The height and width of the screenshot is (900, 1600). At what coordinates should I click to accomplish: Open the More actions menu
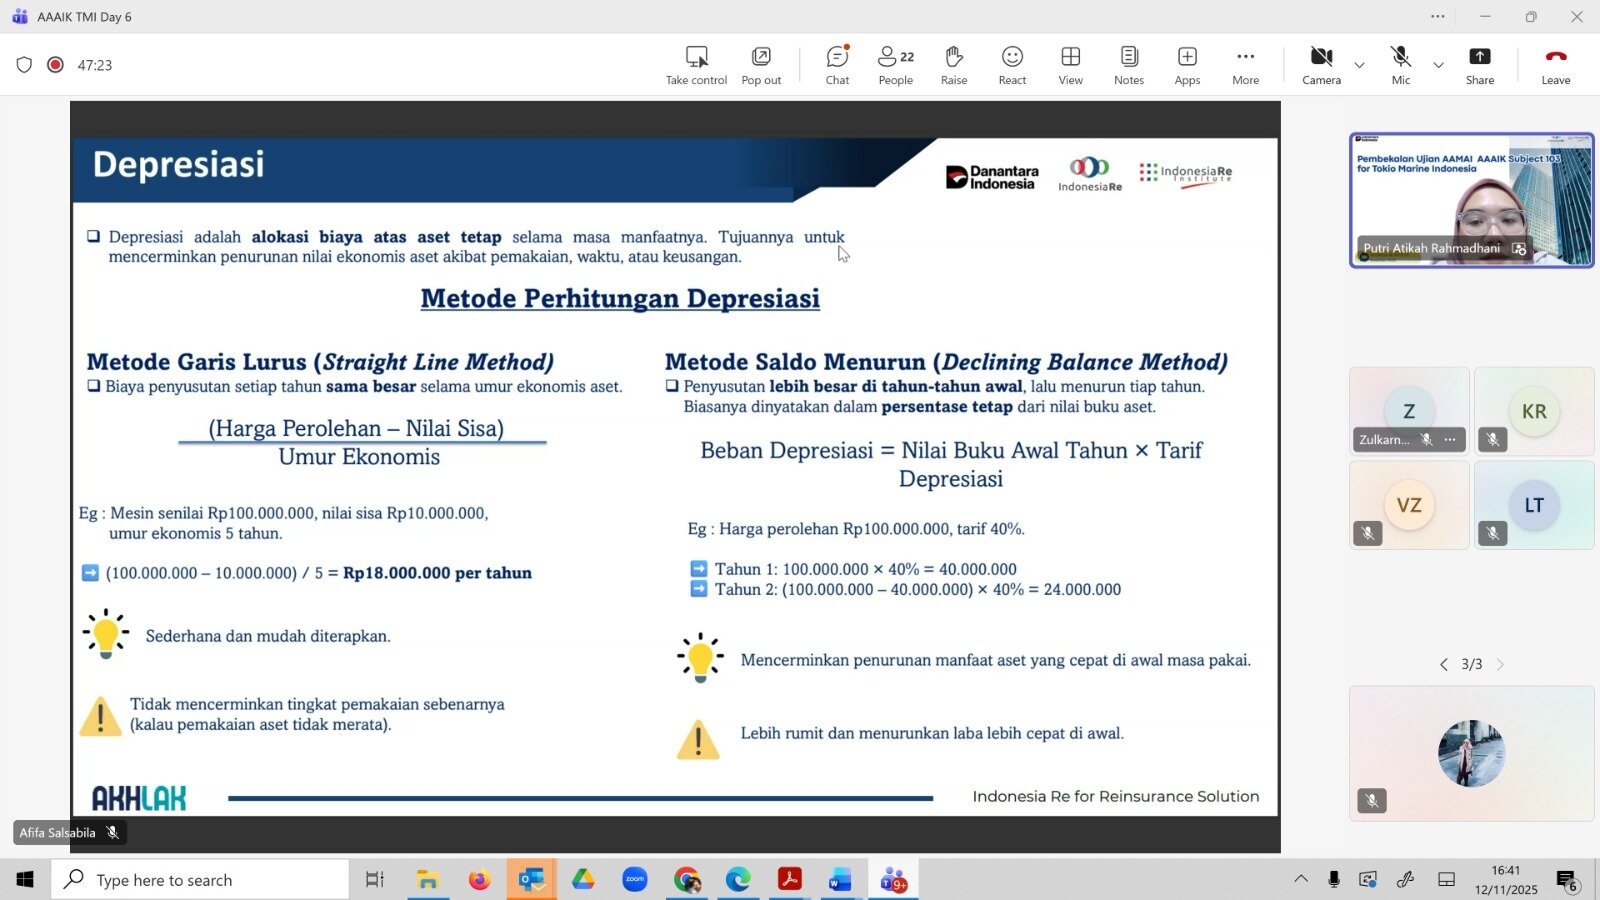[1245, 65]
